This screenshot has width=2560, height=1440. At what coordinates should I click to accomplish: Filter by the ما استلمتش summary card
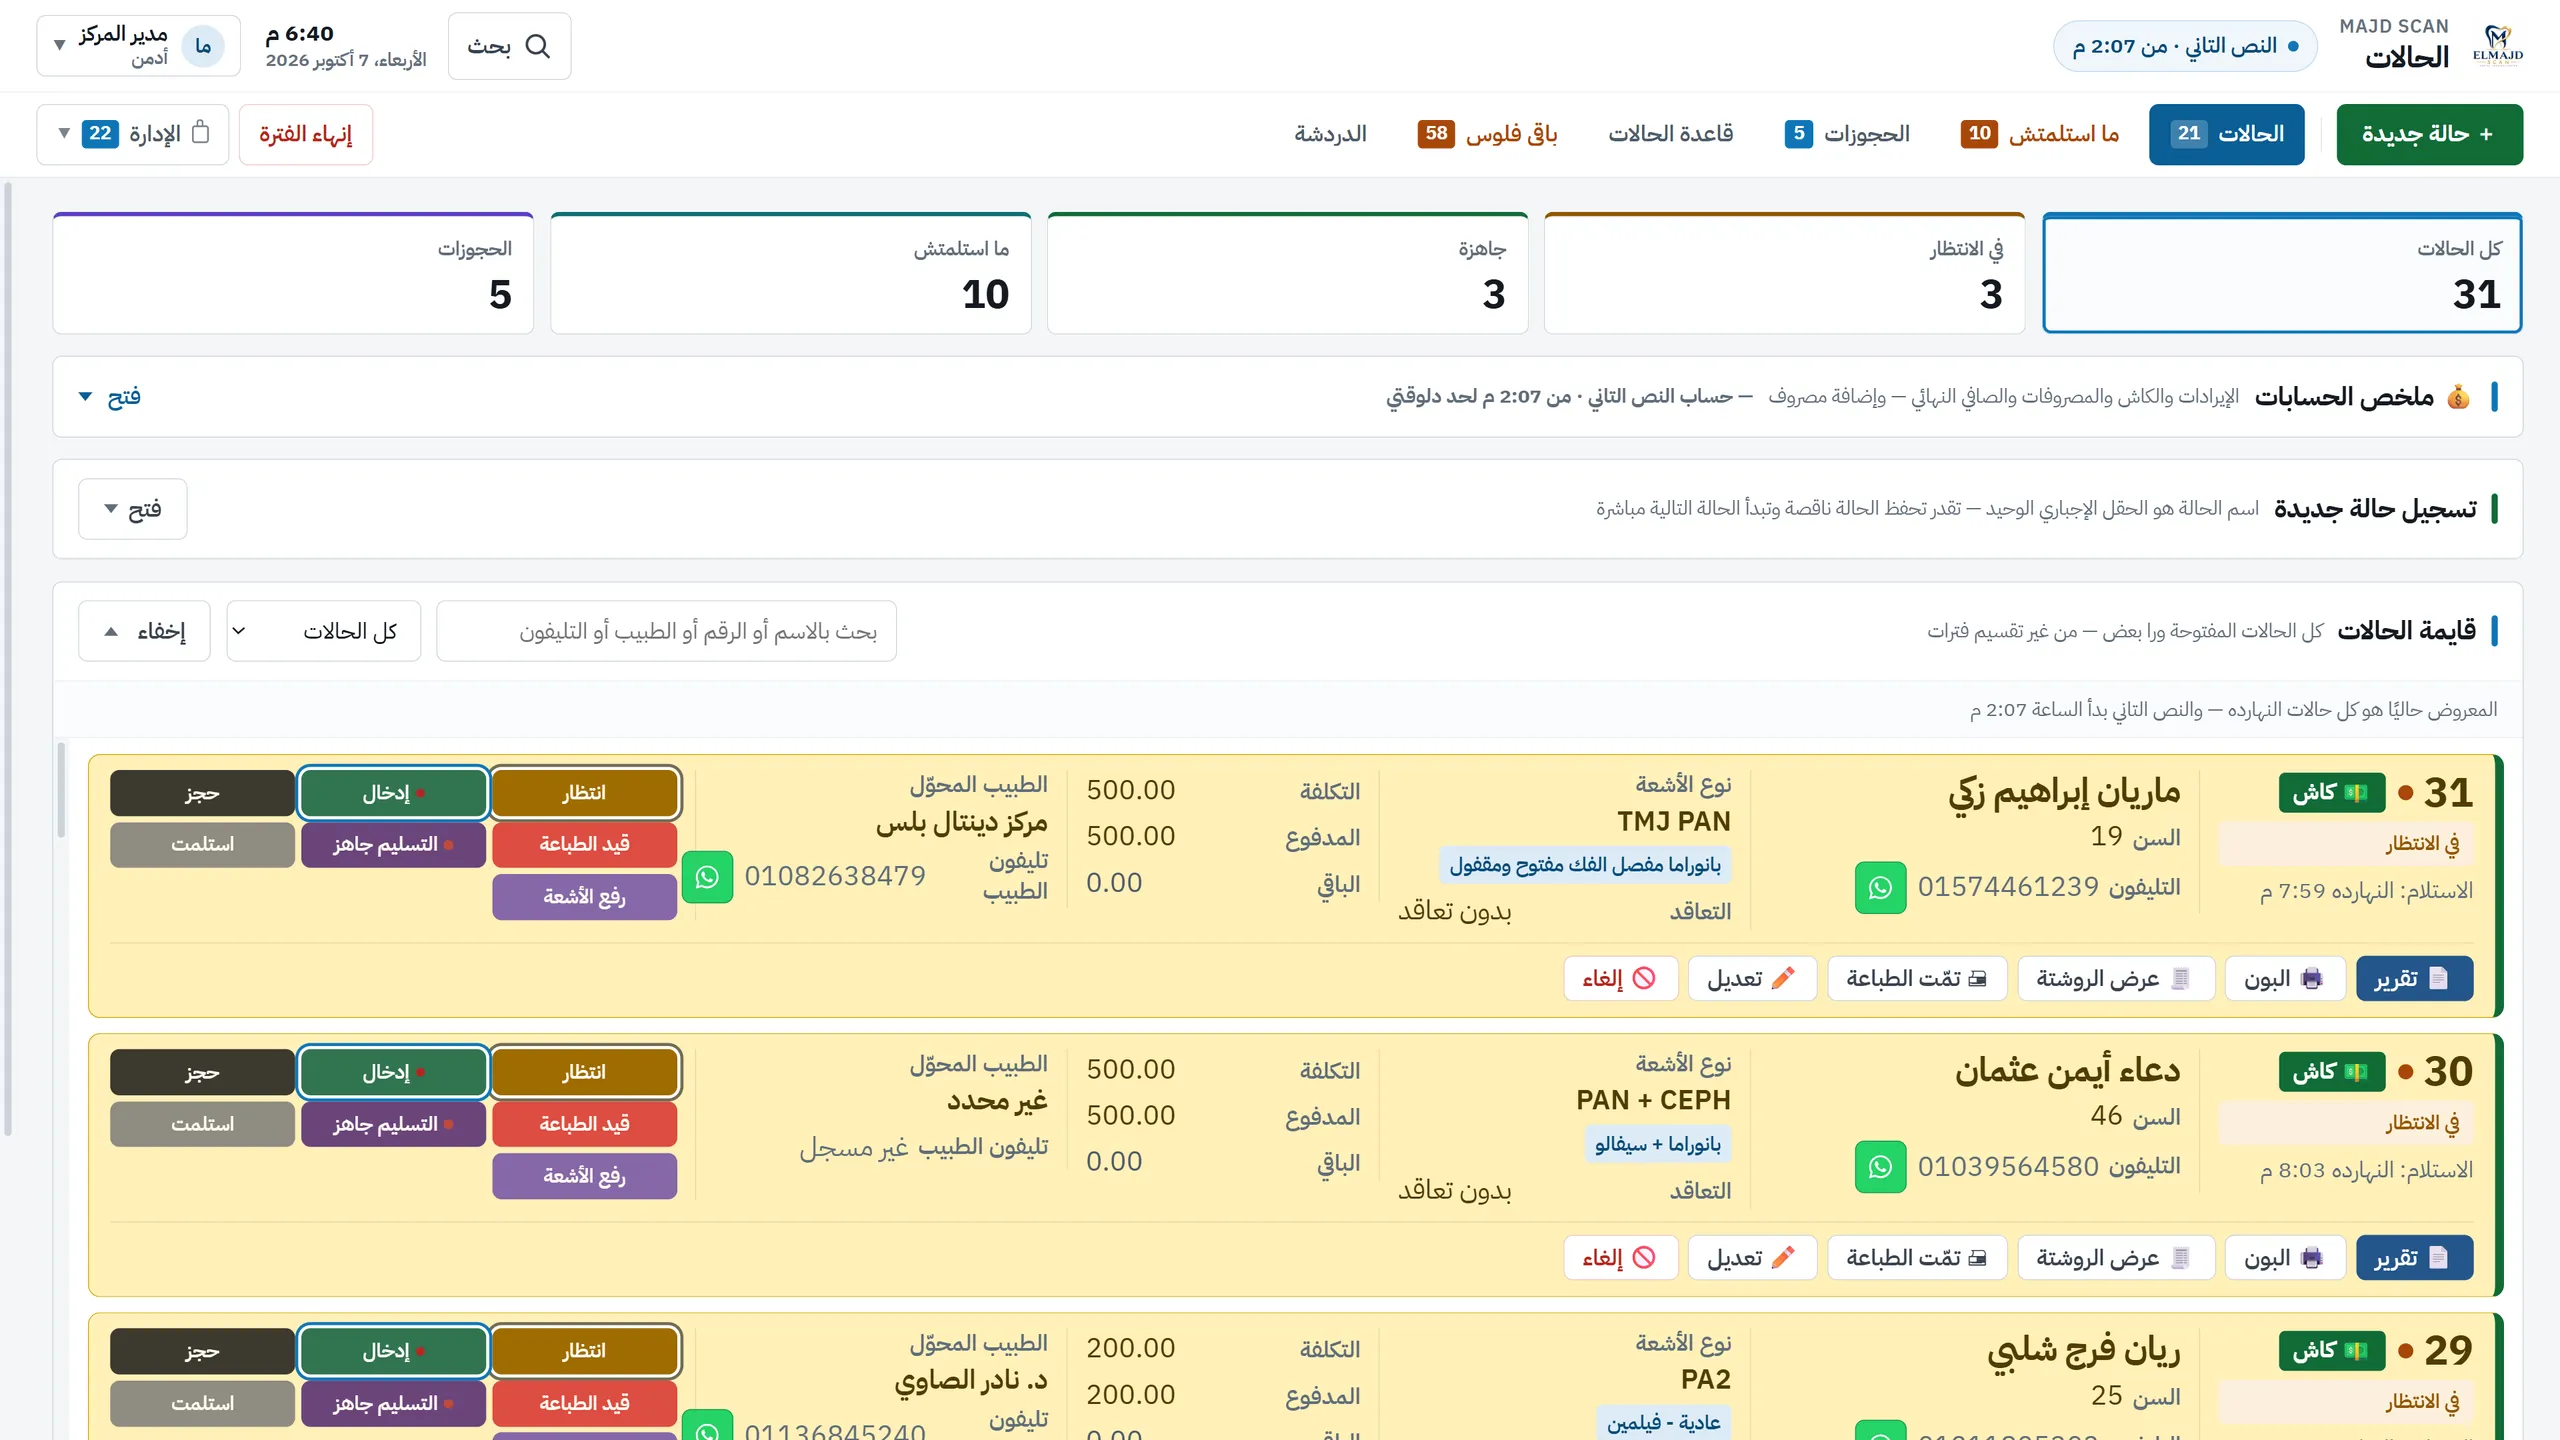point(790,273)
